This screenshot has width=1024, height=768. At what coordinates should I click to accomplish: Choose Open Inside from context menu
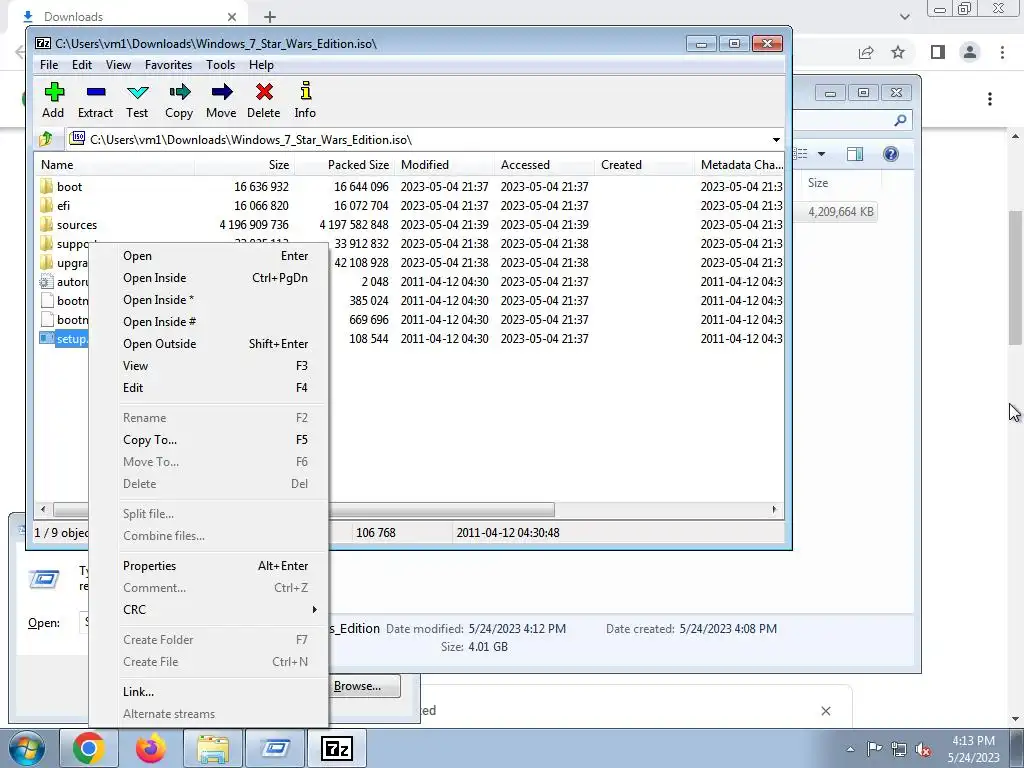tap(208, 278)
